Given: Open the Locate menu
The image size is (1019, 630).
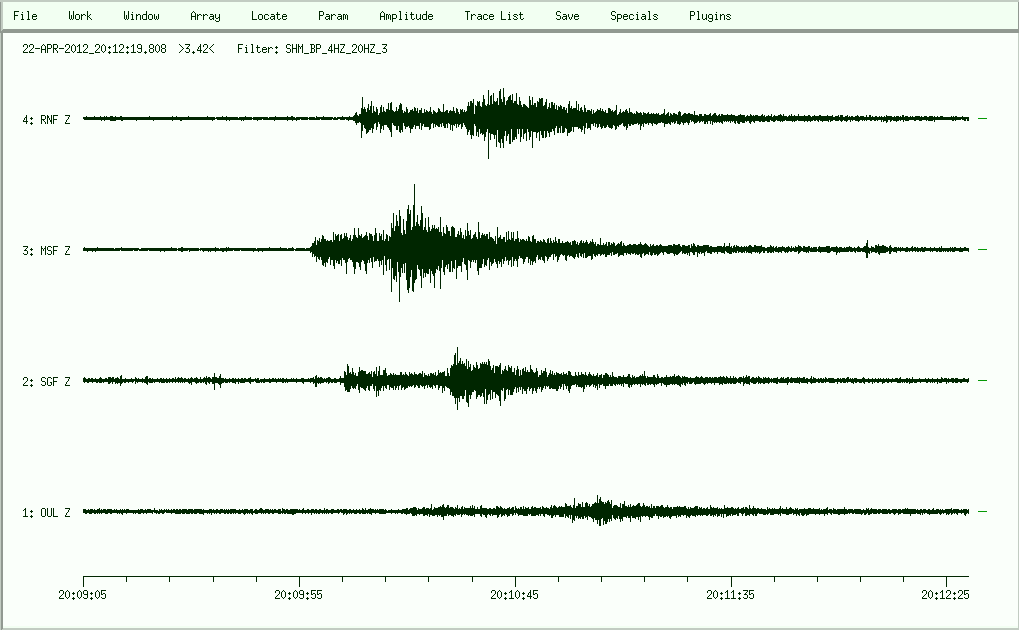Looking at the screenshot, I should [269, 16].
